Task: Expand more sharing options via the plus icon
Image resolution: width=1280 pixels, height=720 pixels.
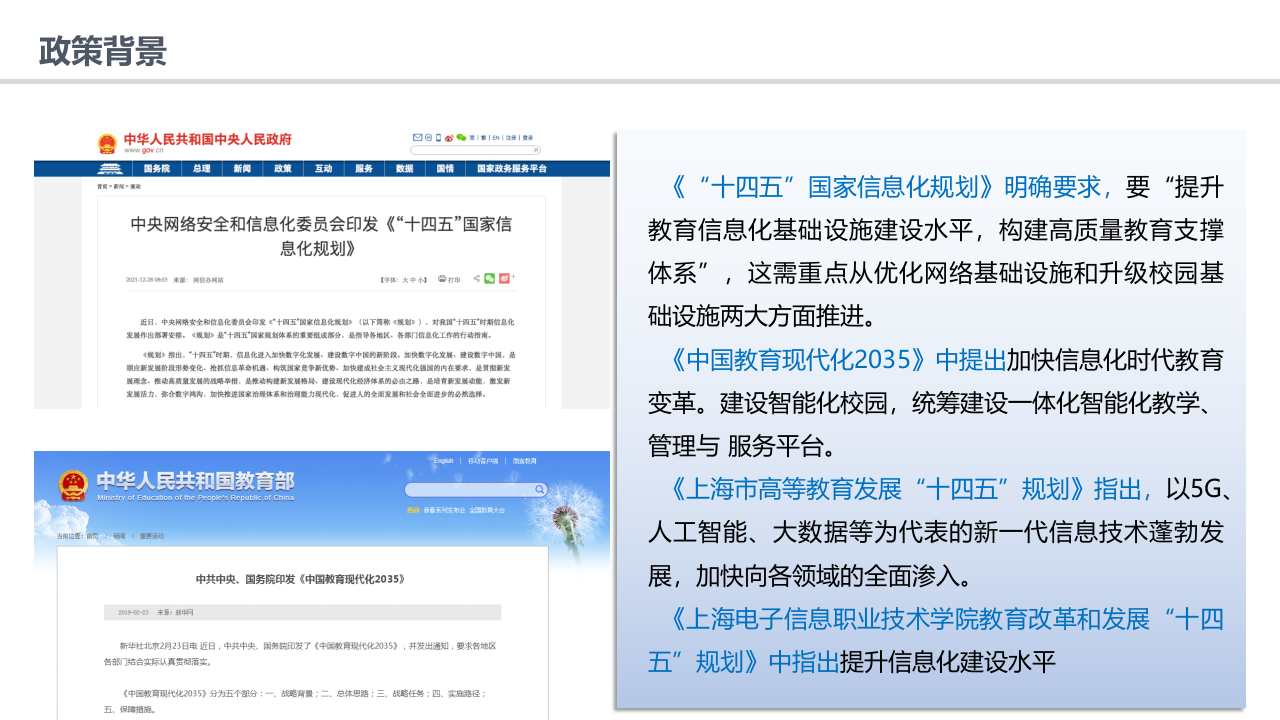Action: click(x=513, y=278)
